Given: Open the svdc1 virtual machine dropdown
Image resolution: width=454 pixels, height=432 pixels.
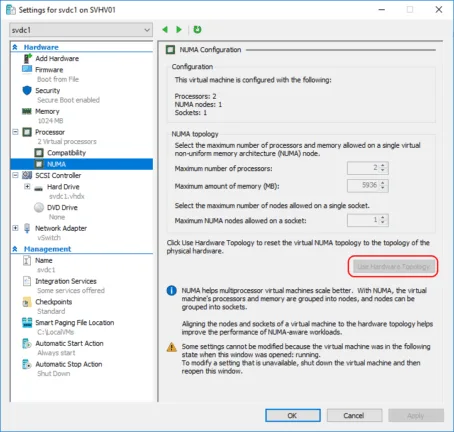Looking at the screenshot, I should click(x=81, y=30).
